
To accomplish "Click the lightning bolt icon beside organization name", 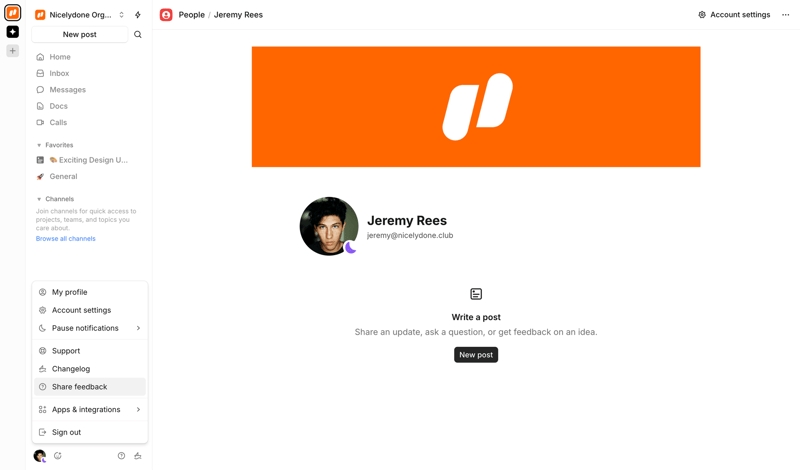I will click(x=138, y=15).
